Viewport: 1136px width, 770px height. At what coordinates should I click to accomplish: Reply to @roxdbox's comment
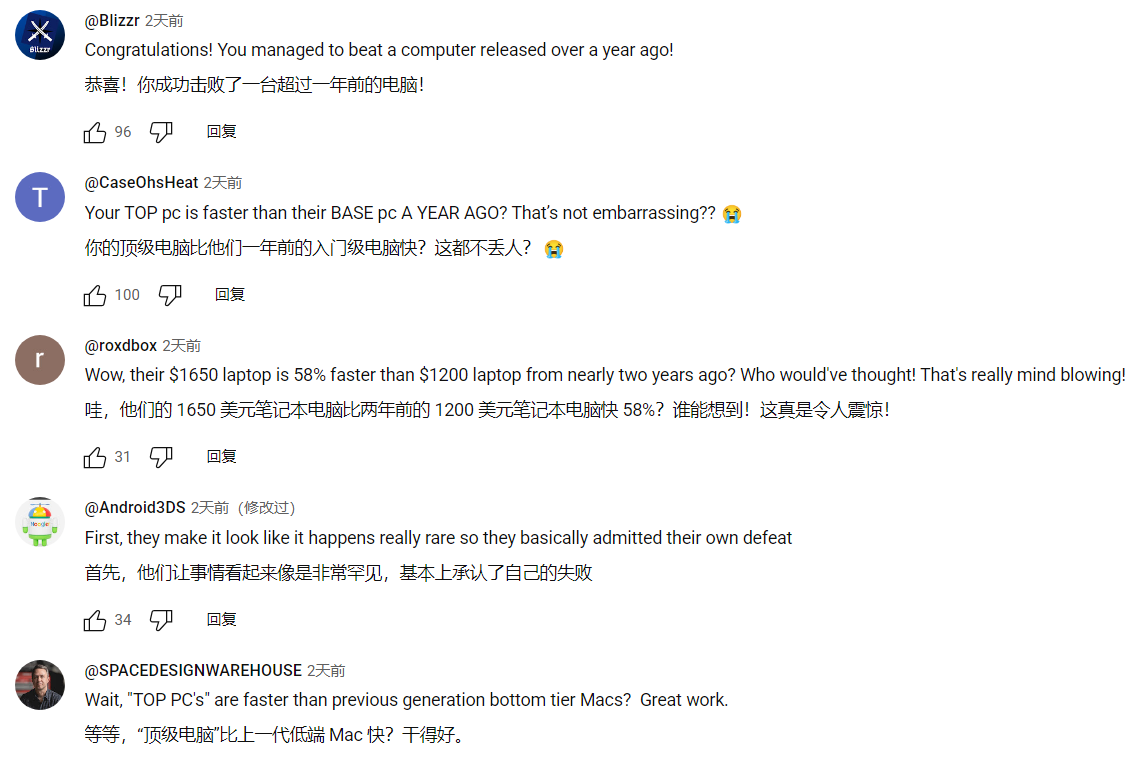pos(222,457)
